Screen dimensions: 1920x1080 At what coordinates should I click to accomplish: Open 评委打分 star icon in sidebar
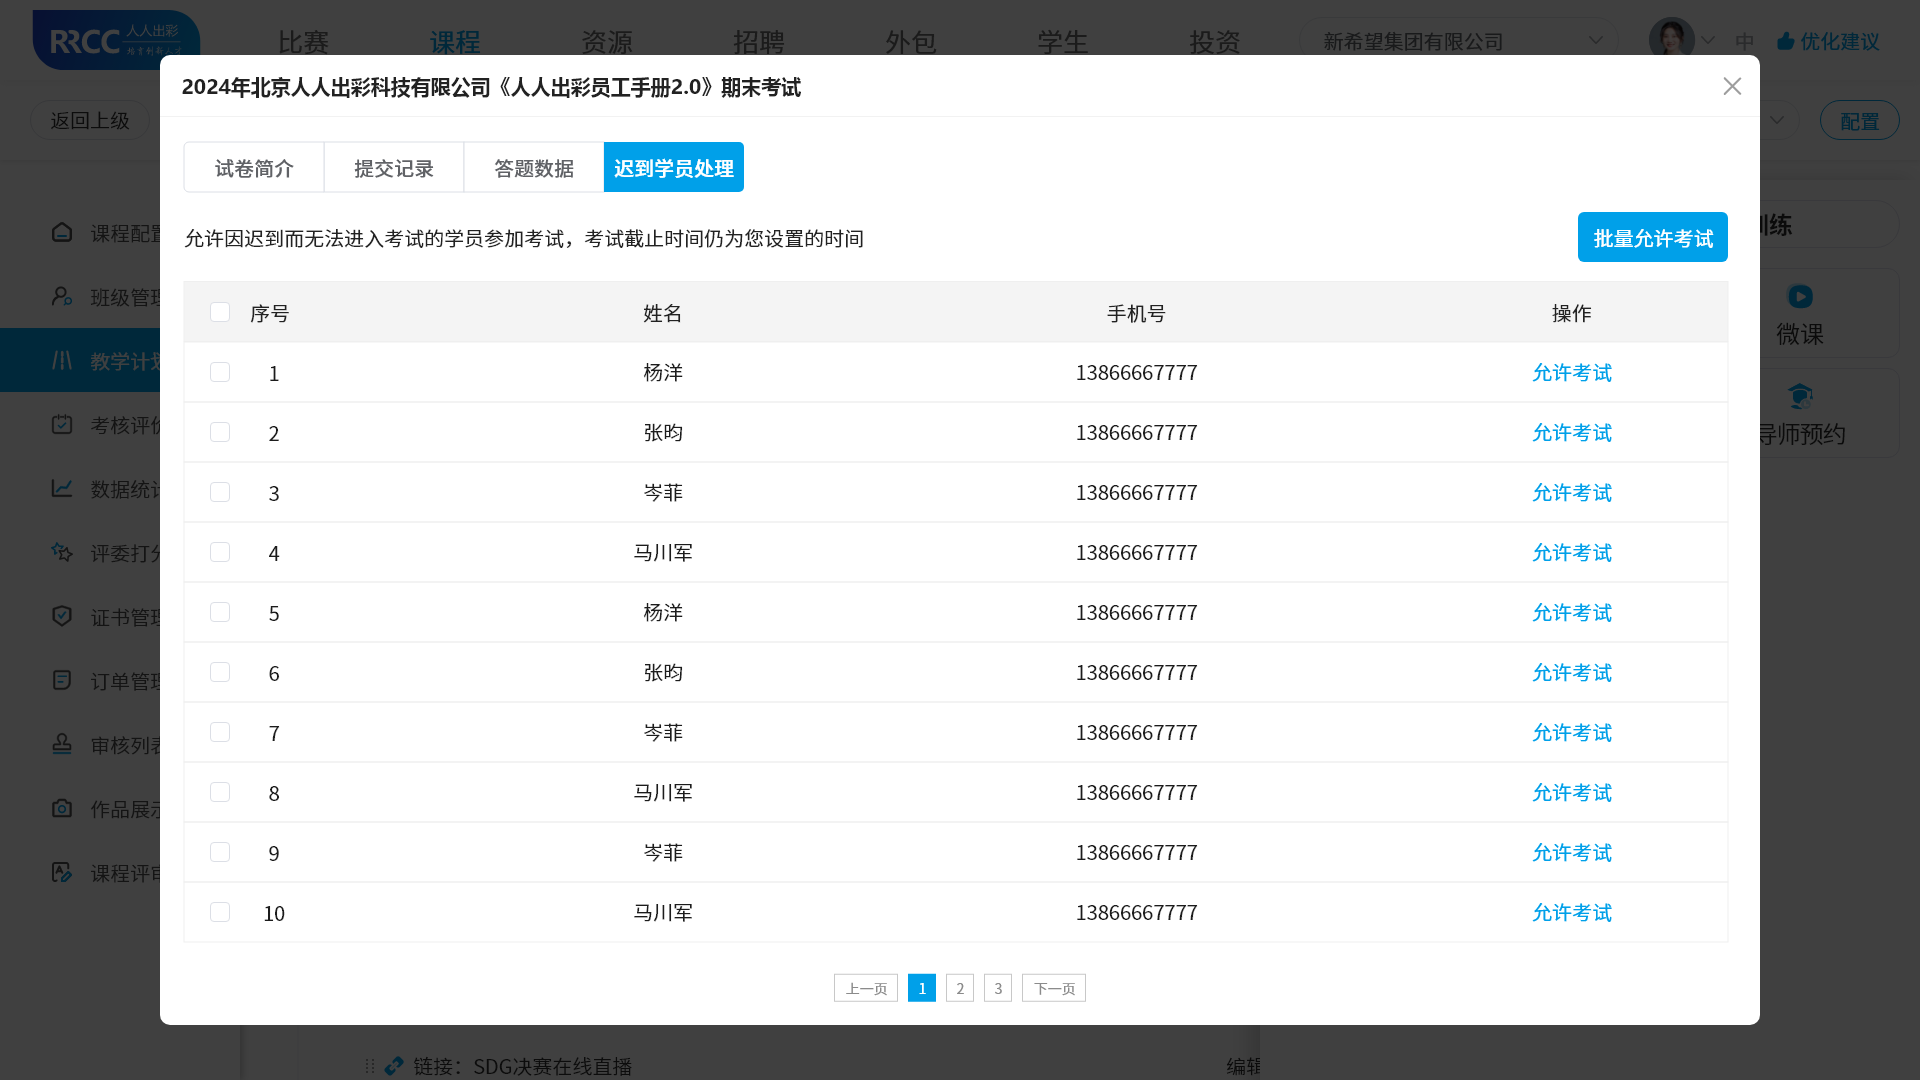point(62,552)
